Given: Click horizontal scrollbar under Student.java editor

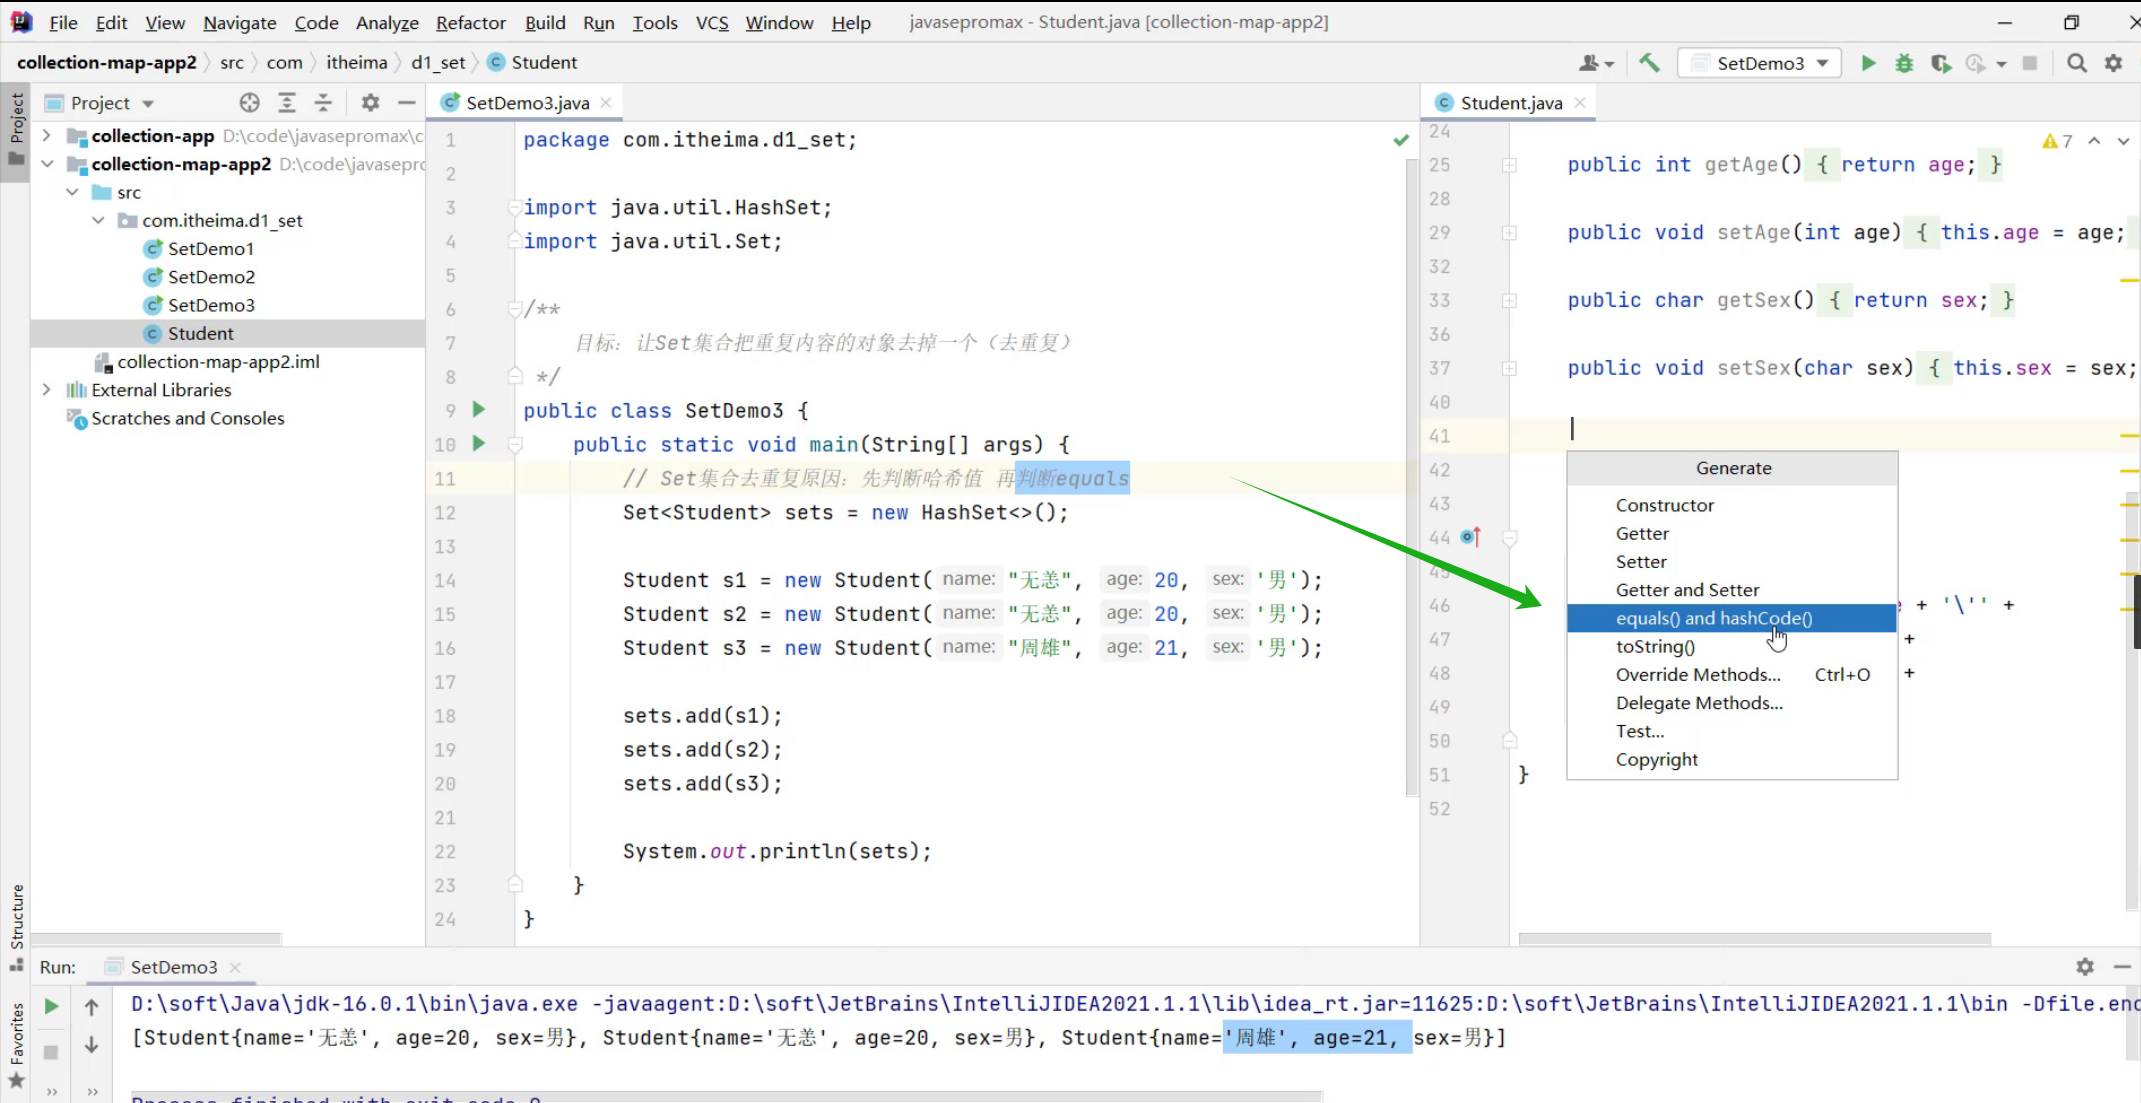Looking at the screenshot, I should (1754, 939).
